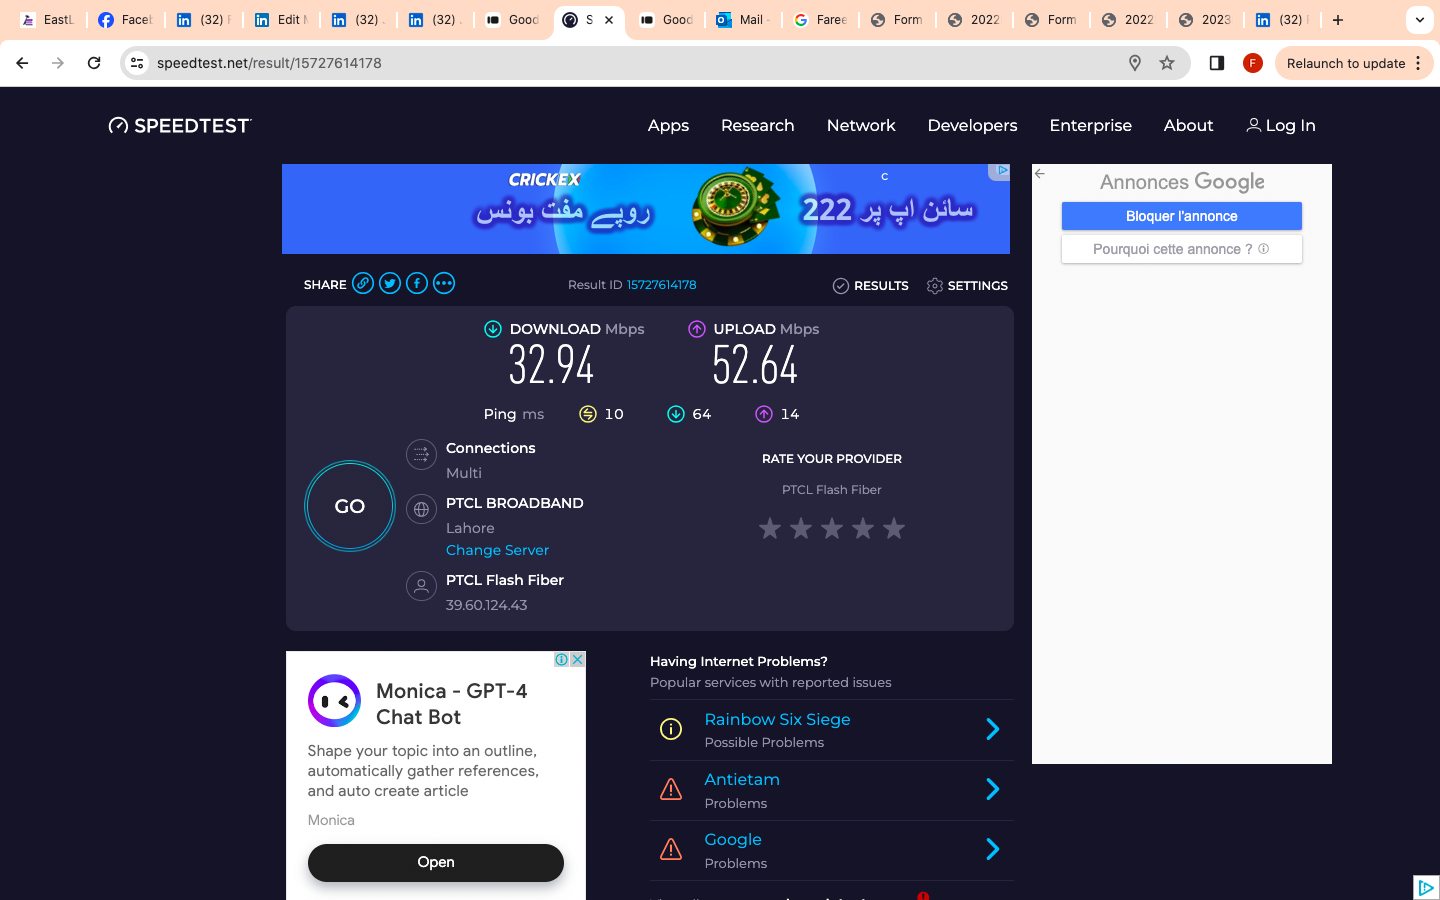The width and height of the screenshot is (1440, 900).
Task: Click the upload arrow icon beside UPLOAD
Action: 697,329
